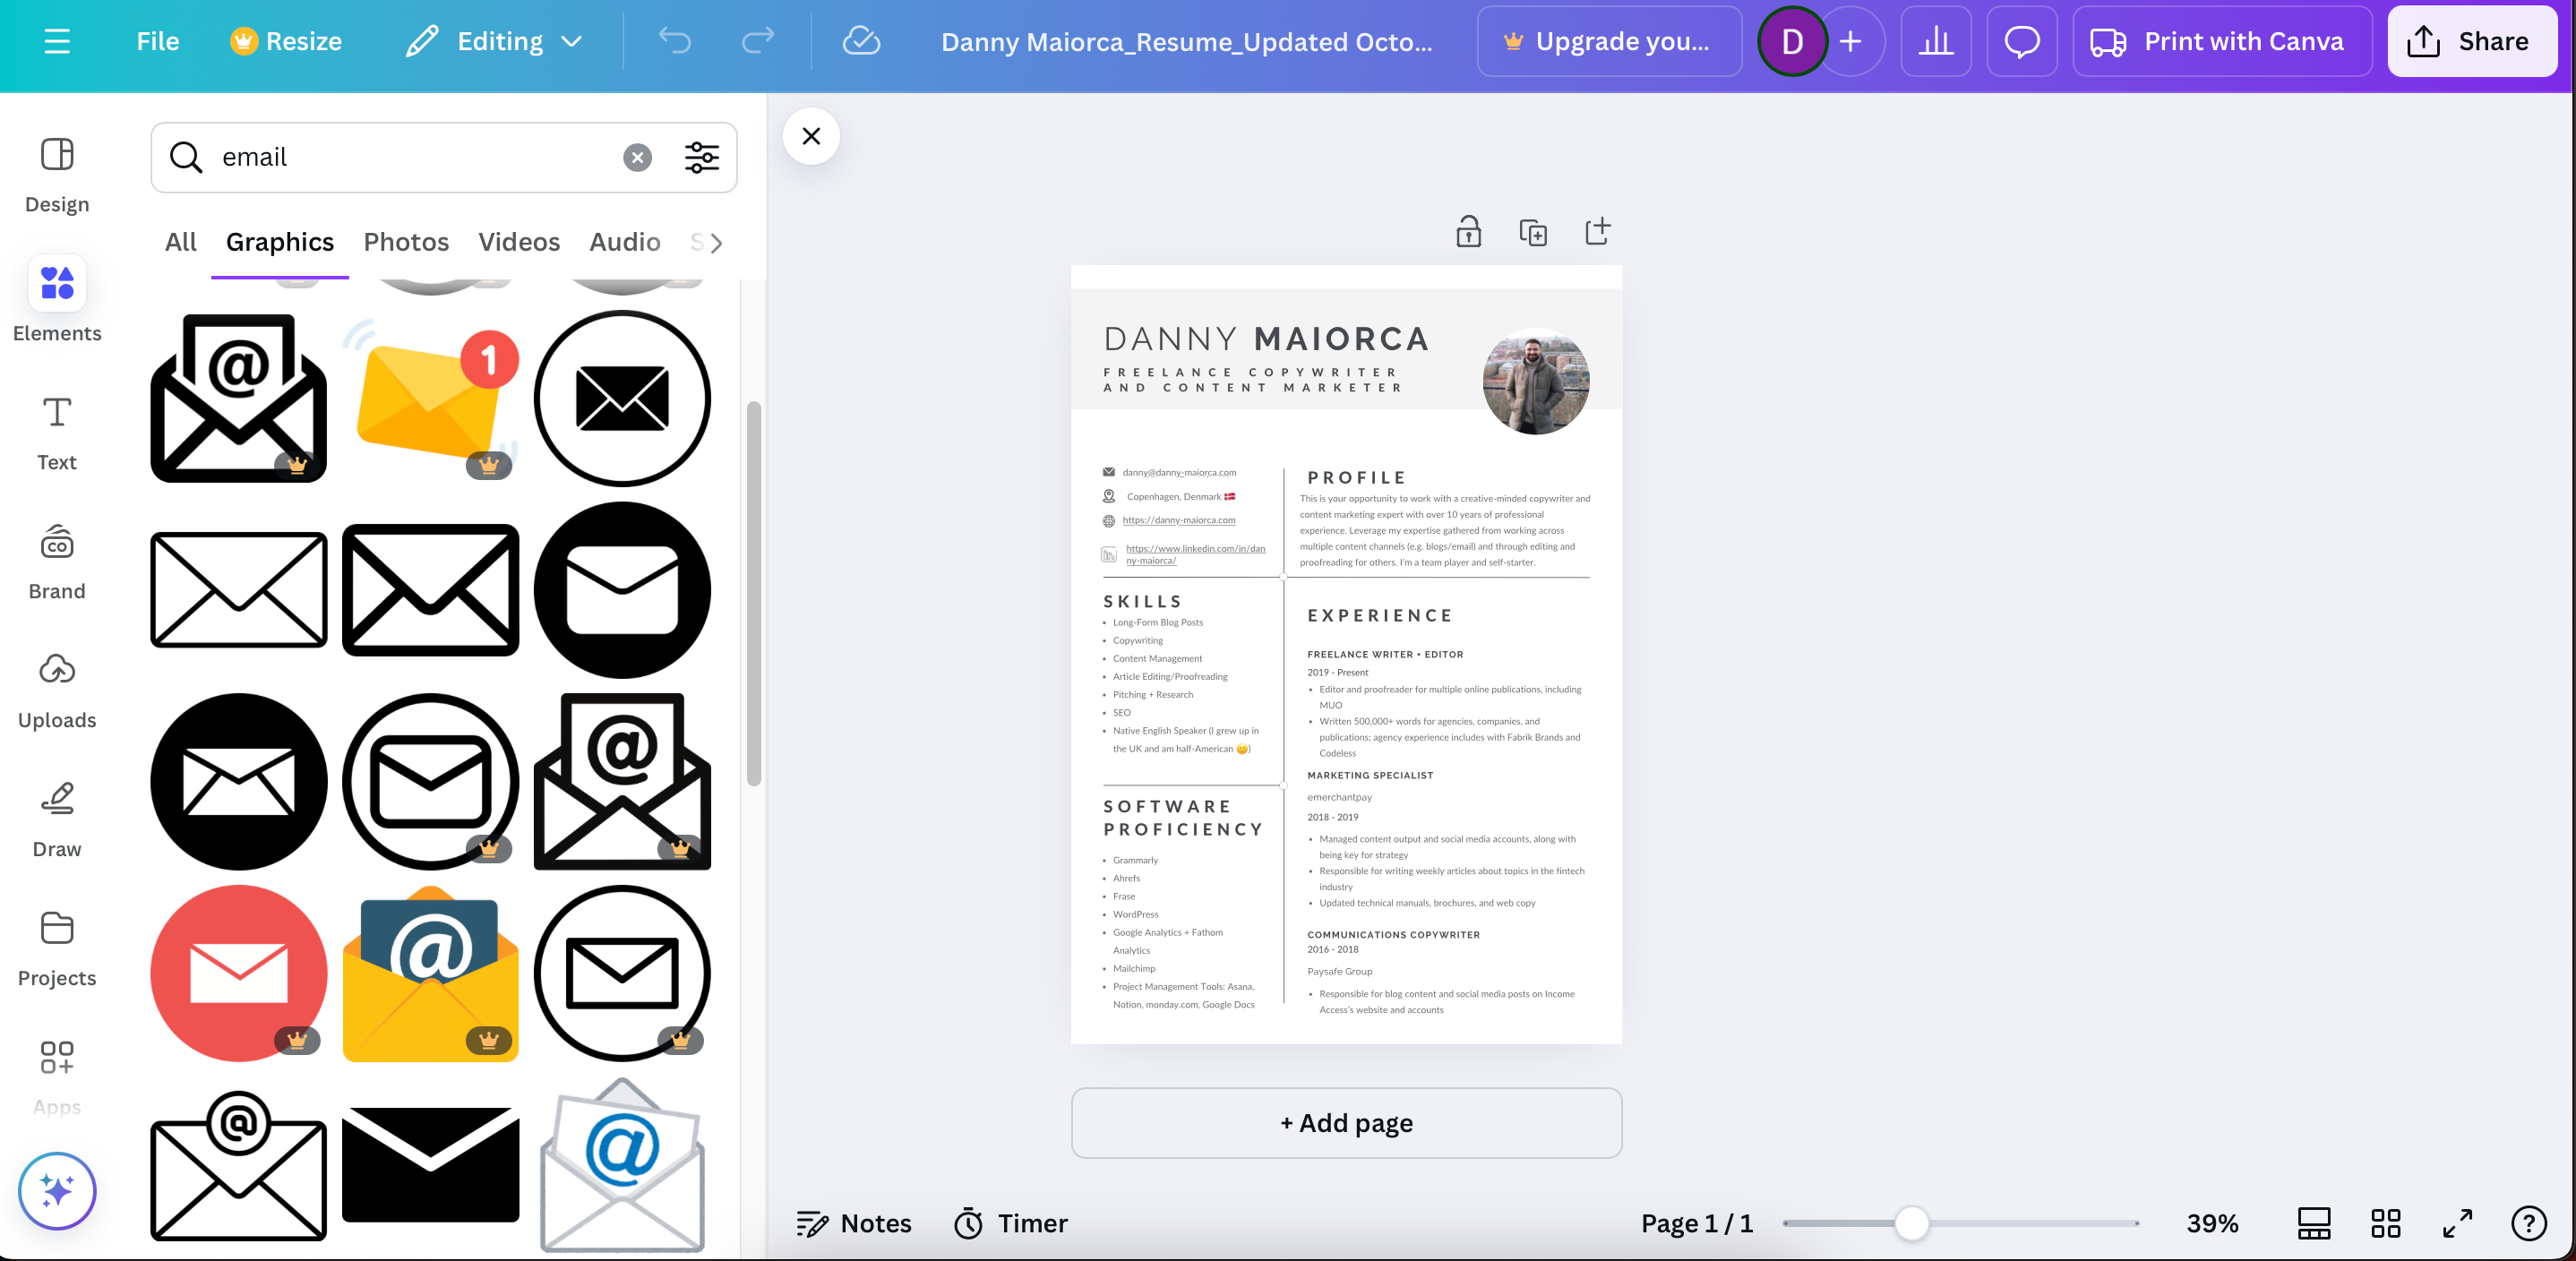Open the File menu

158,41
